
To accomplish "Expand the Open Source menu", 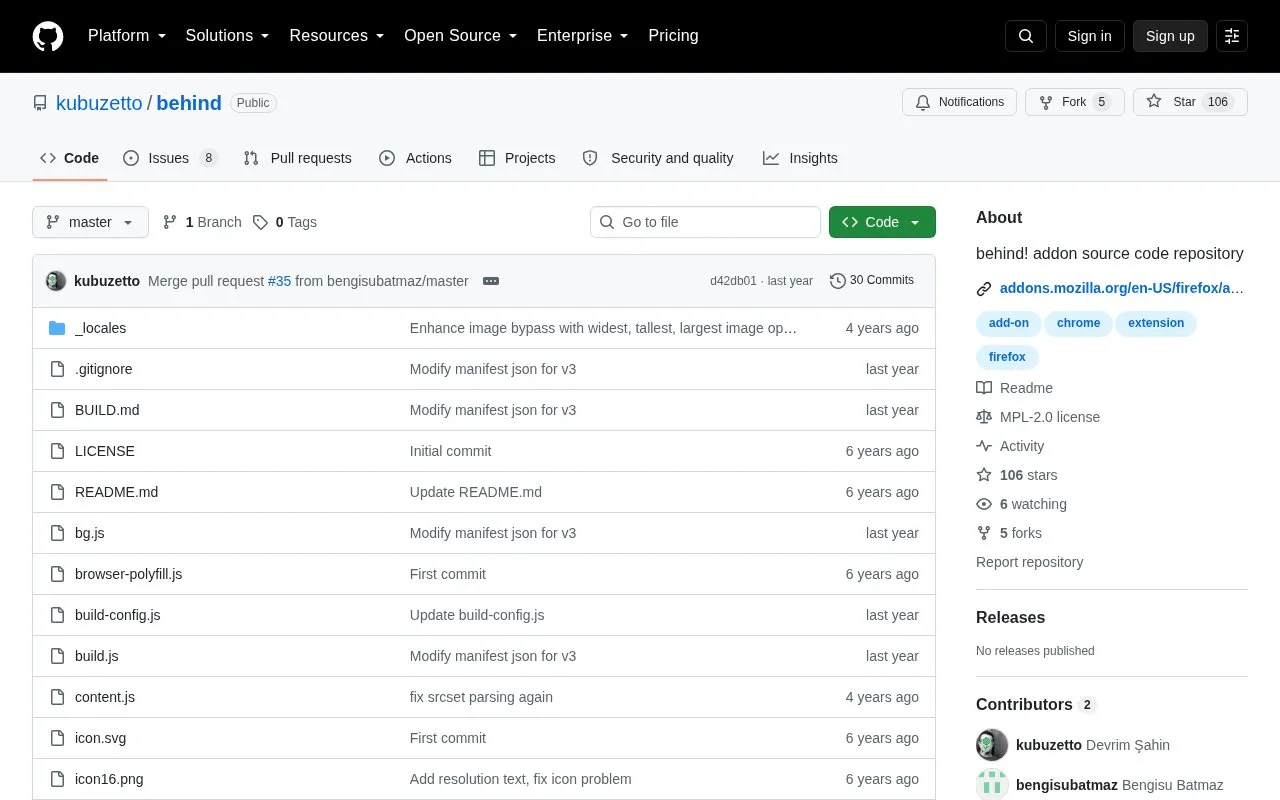I will 461,36.
